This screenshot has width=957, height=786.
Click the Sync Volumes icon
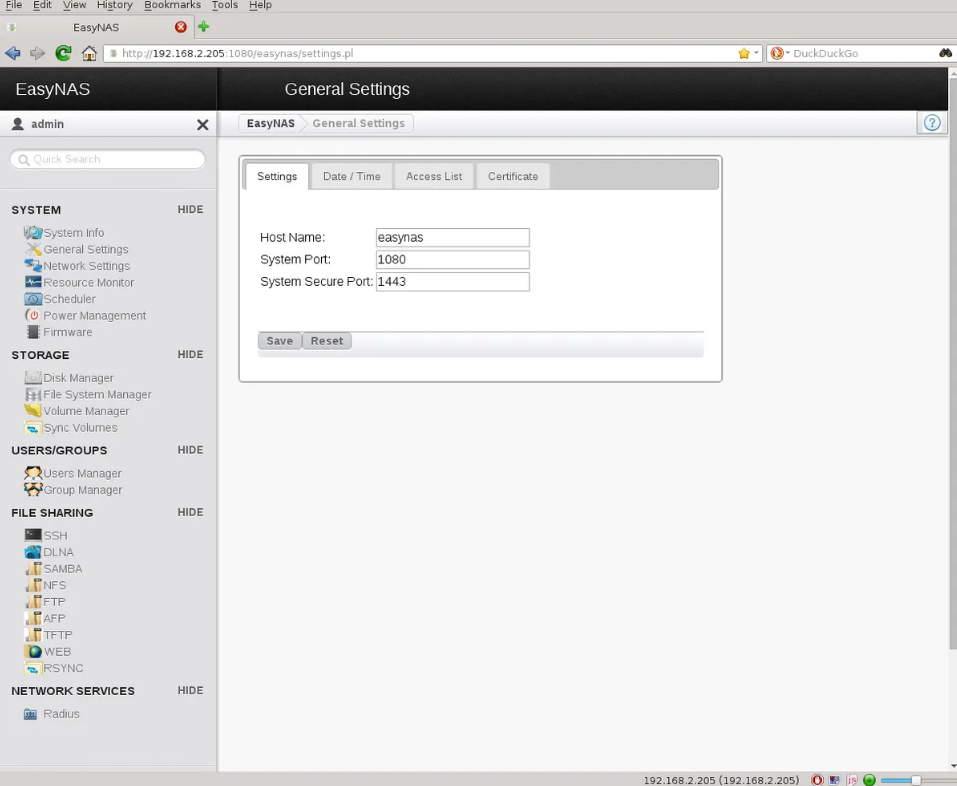(33, 428)
